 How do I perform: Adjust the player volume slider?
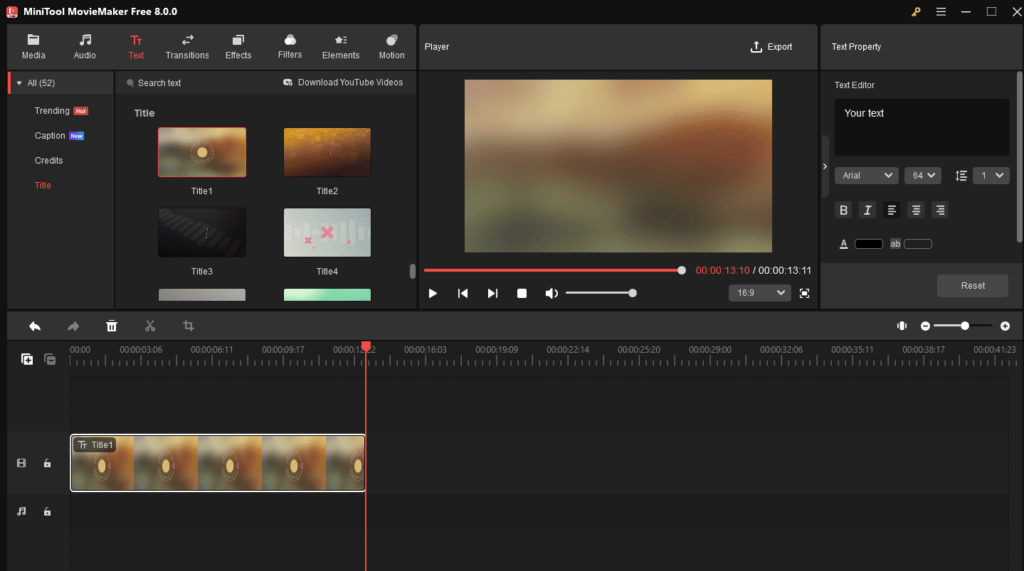(601, 293)
